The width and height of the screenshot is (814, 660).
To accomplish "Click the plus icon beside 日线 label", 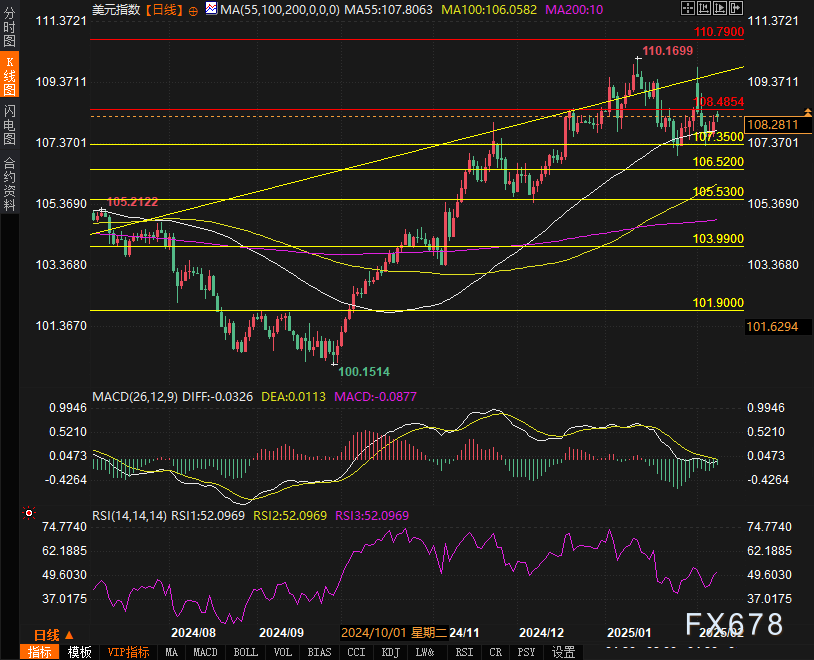I will [193, 9].
